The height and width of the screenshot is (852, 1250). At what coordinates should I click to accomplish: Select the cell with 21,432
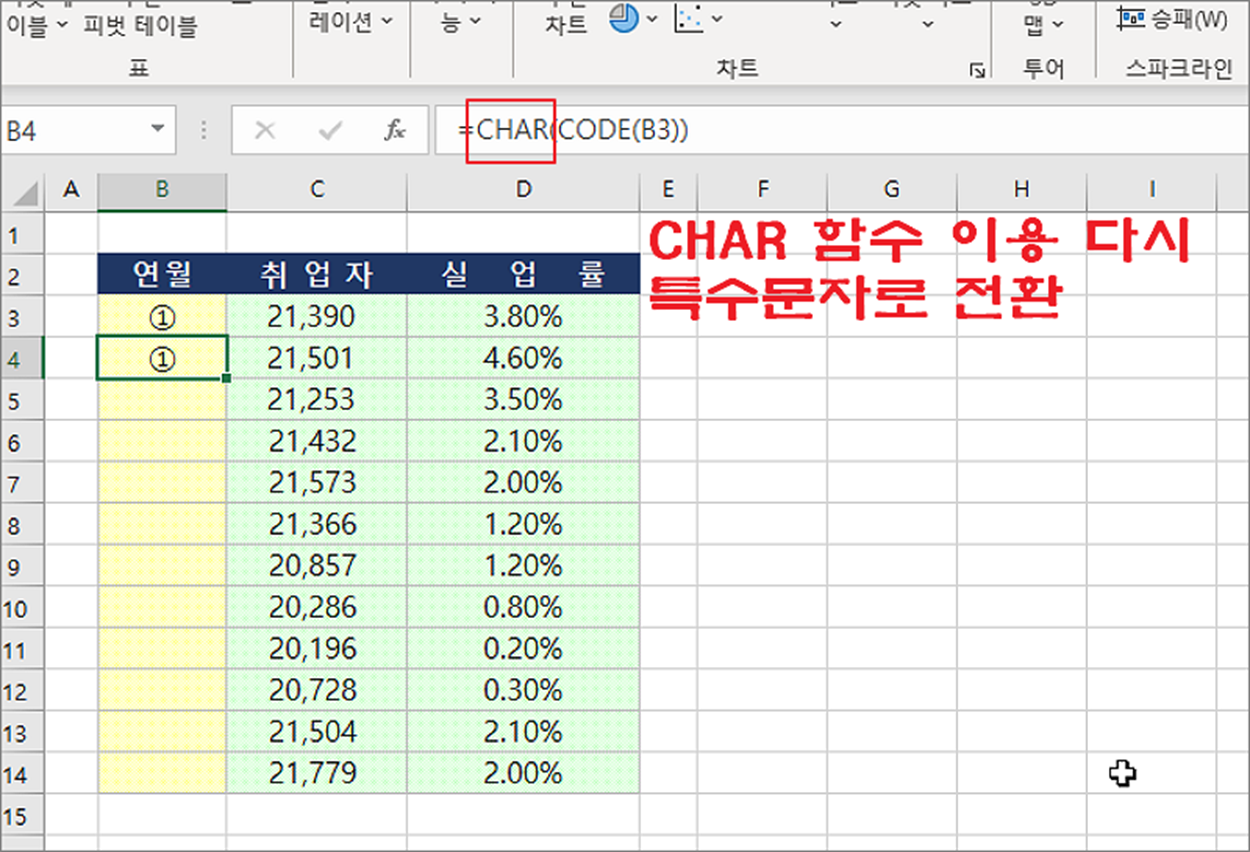(x=317, y=441)
